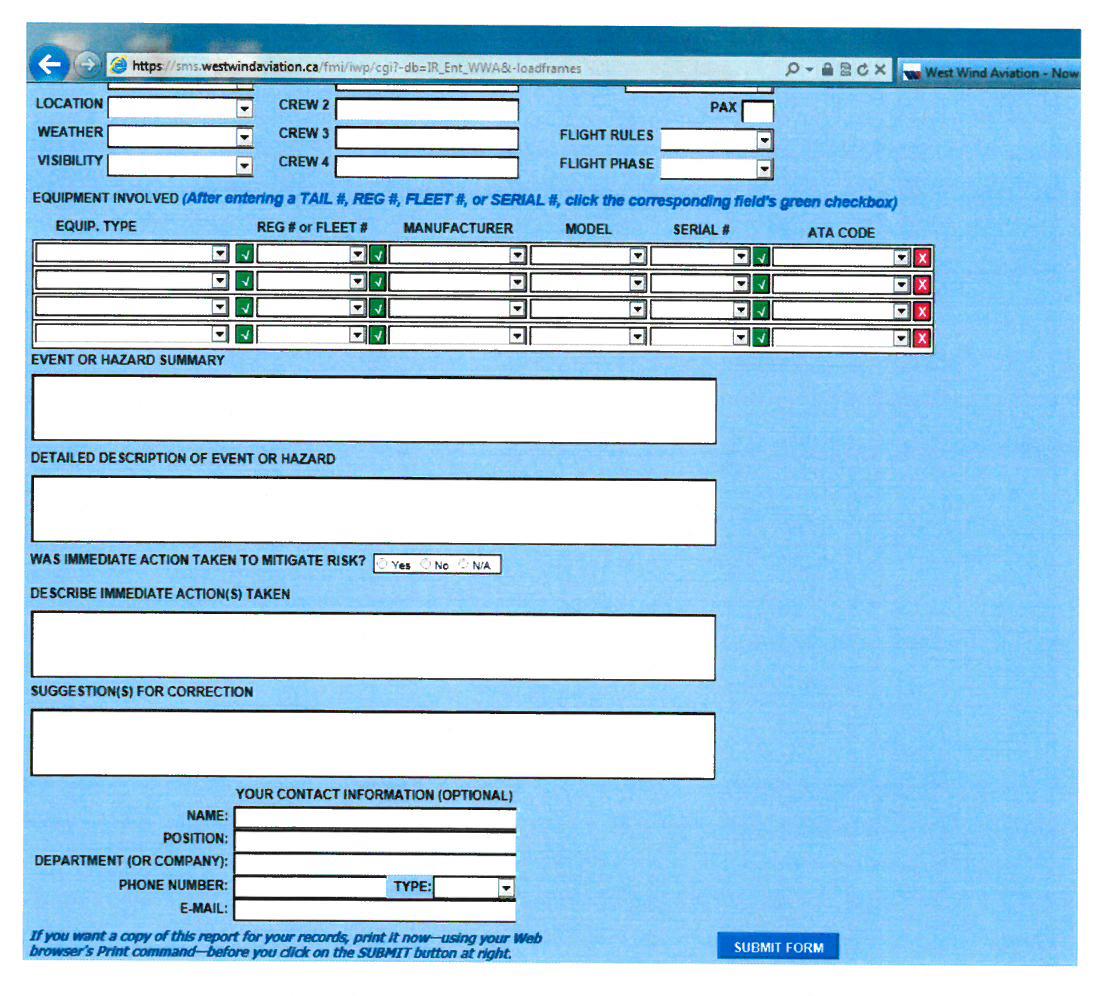Click the browser forward arrow button

(88, 66)
